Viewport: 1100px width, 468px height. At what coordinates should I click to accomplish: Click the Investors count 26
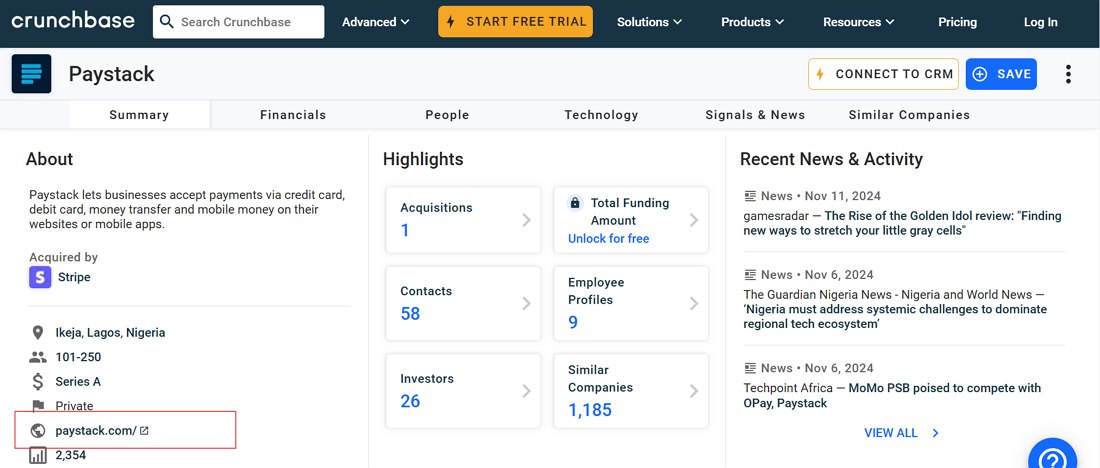pos(410,401)
